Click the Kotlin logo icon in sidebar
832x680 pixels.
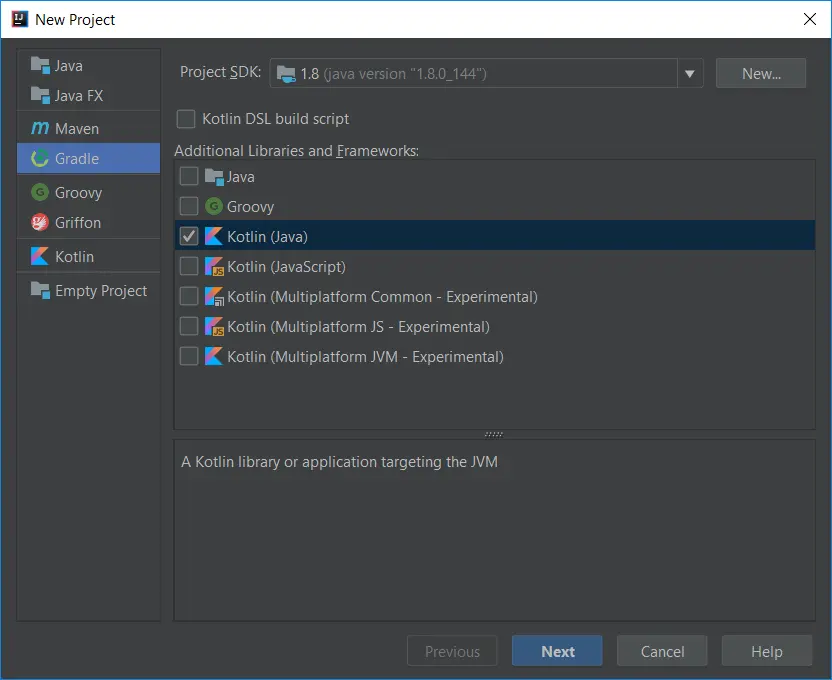pos(40,256)
